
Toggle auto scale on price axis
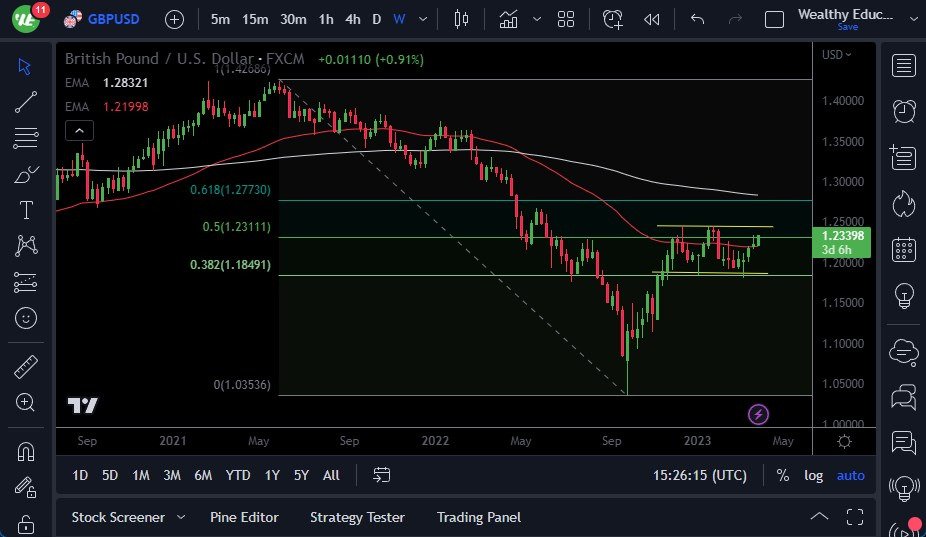(x=851, y=475)
